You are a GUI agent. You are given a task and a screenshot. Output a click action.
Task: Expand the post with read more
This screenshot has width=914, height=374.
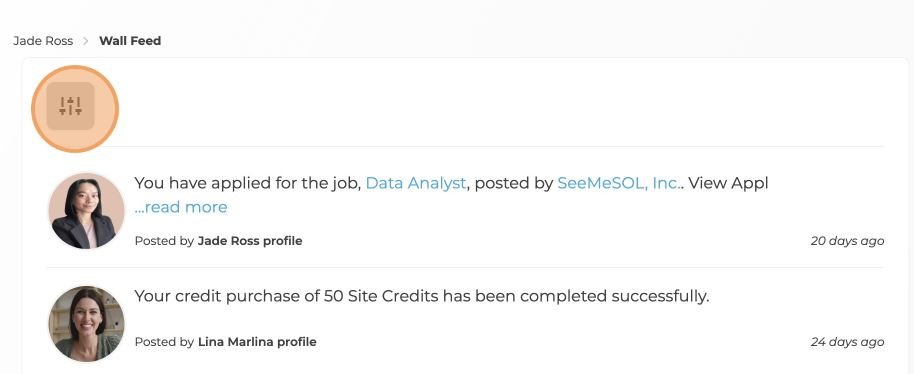pyautogui.click(x=181, y=207)
